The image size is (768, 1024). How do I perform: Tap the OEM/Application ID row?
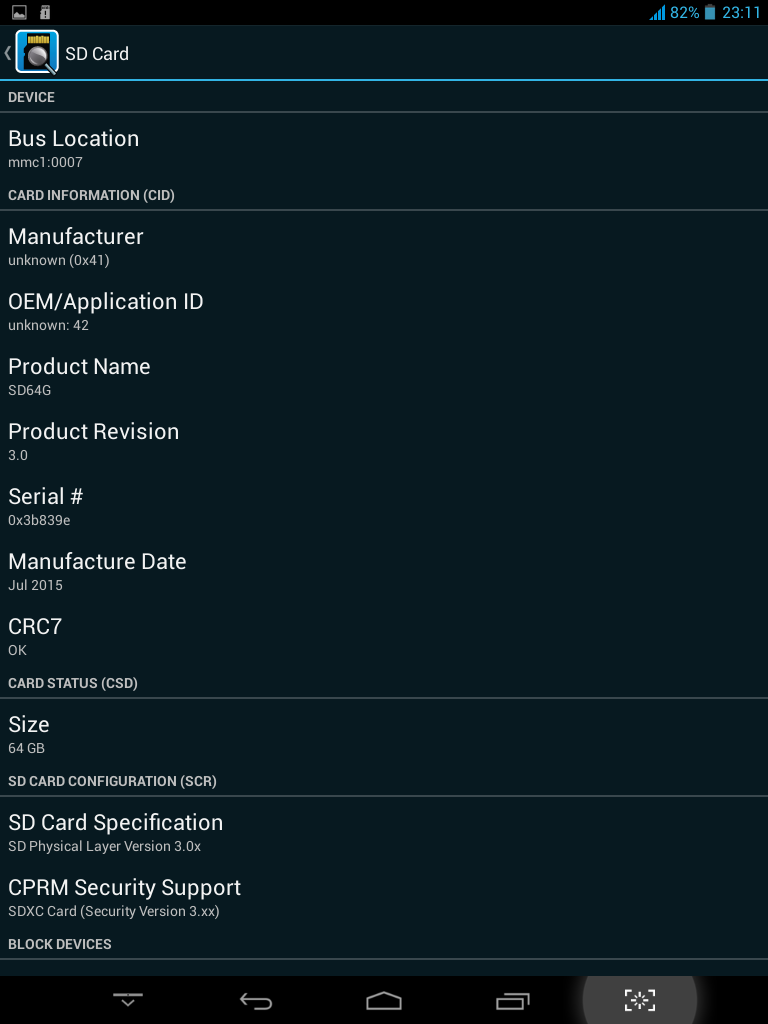click(x=384, y=311)
